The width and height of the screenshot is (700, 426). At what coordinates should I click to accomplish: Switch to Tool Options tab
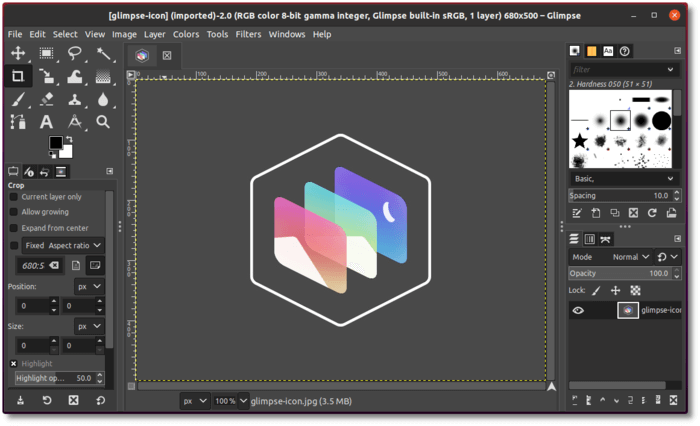tap(13, 171)
